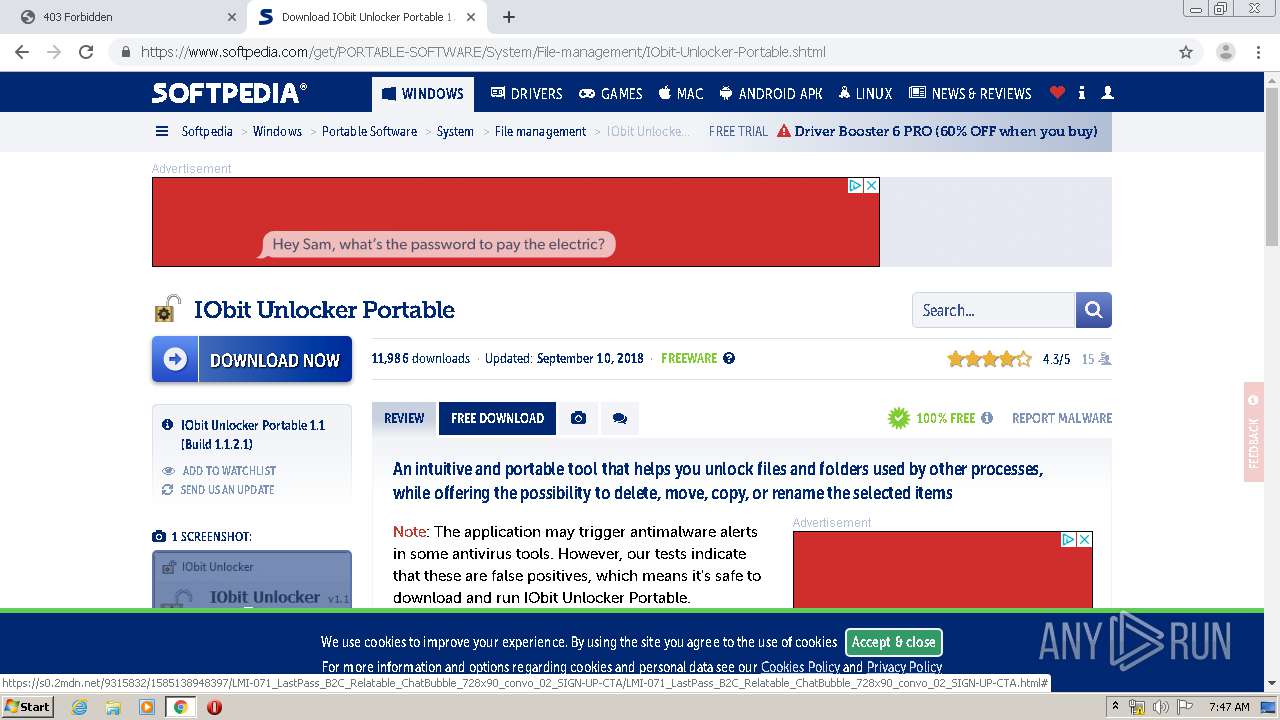1280x720 pixels.
Task: Close the side advertisement
Action: pyautogui.click(x=1084, y=539)
